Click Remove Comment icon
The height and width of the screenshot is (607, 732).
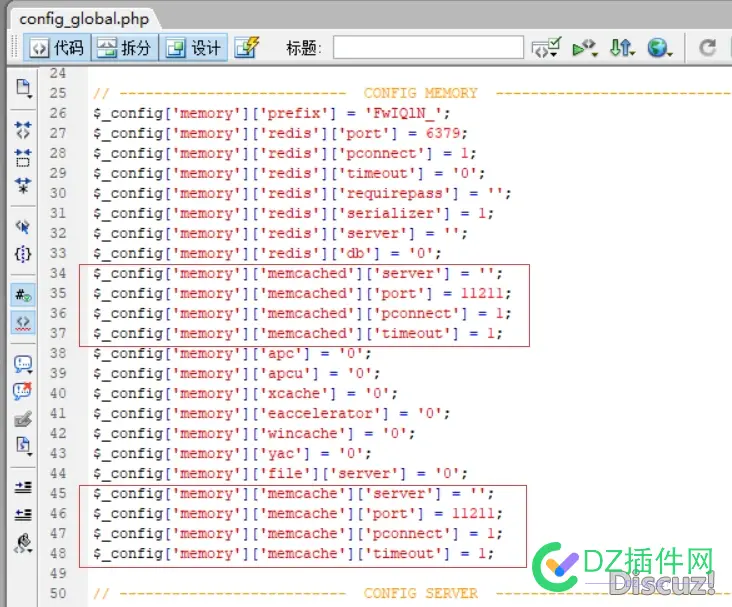pyautogui.click(x=23, y=391)
